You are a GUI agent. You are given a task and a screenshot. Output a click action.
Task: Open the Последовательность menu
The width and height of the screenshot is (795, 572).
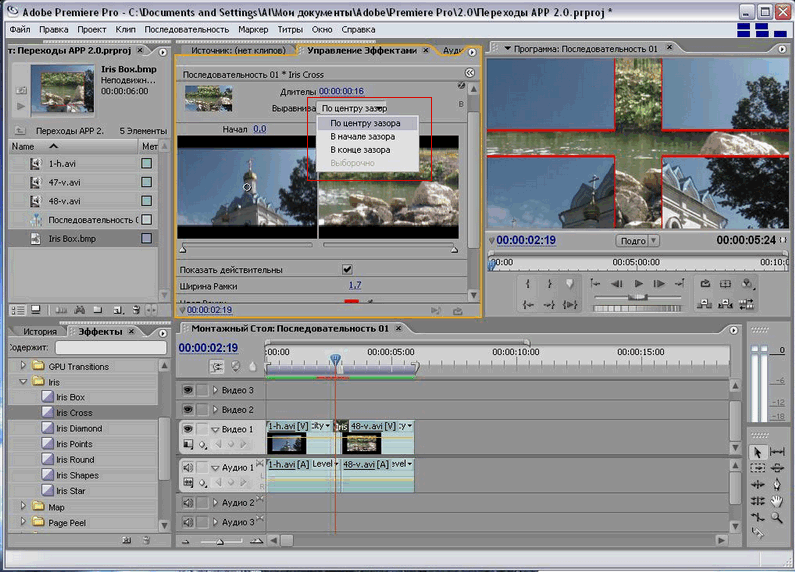[187, 29]
